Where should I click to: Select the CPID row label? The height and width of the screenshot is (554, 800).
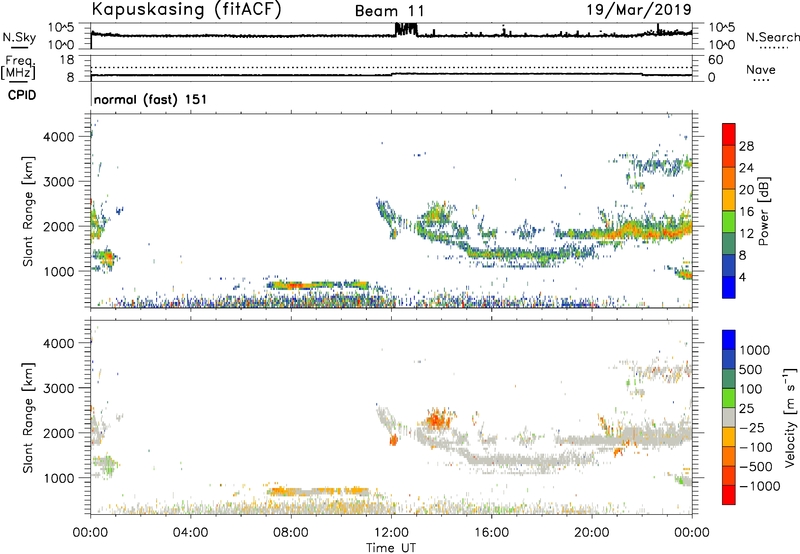coord(22,95)
